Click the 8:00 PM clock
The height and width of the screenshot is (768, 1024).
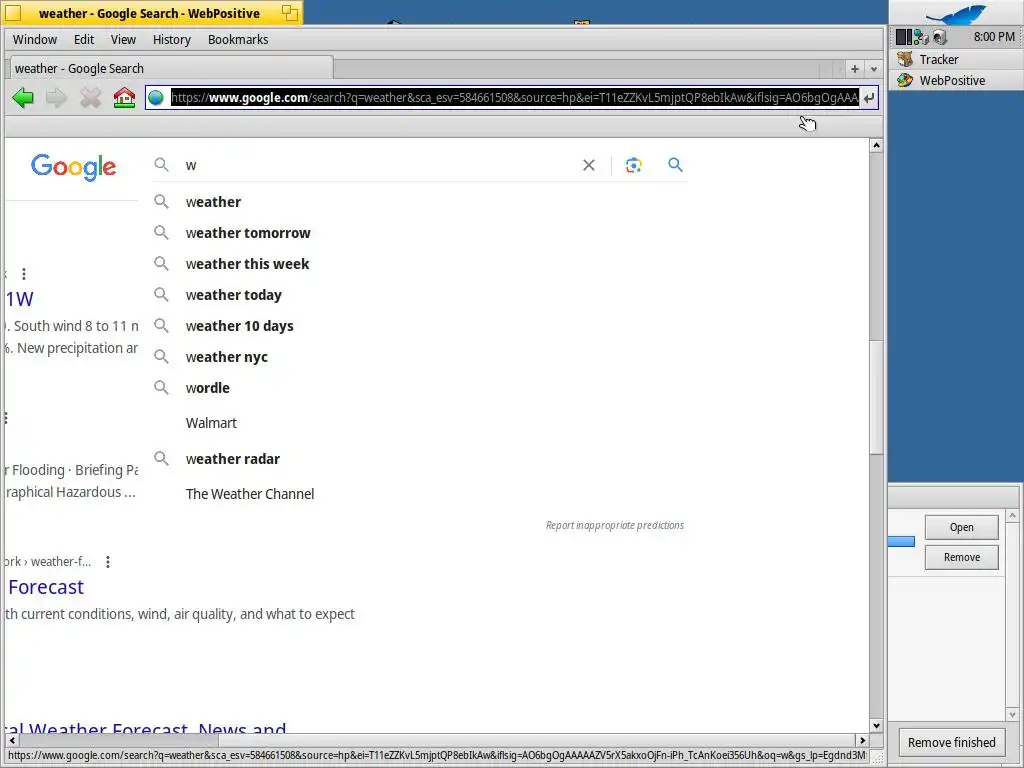pos(994,37)
